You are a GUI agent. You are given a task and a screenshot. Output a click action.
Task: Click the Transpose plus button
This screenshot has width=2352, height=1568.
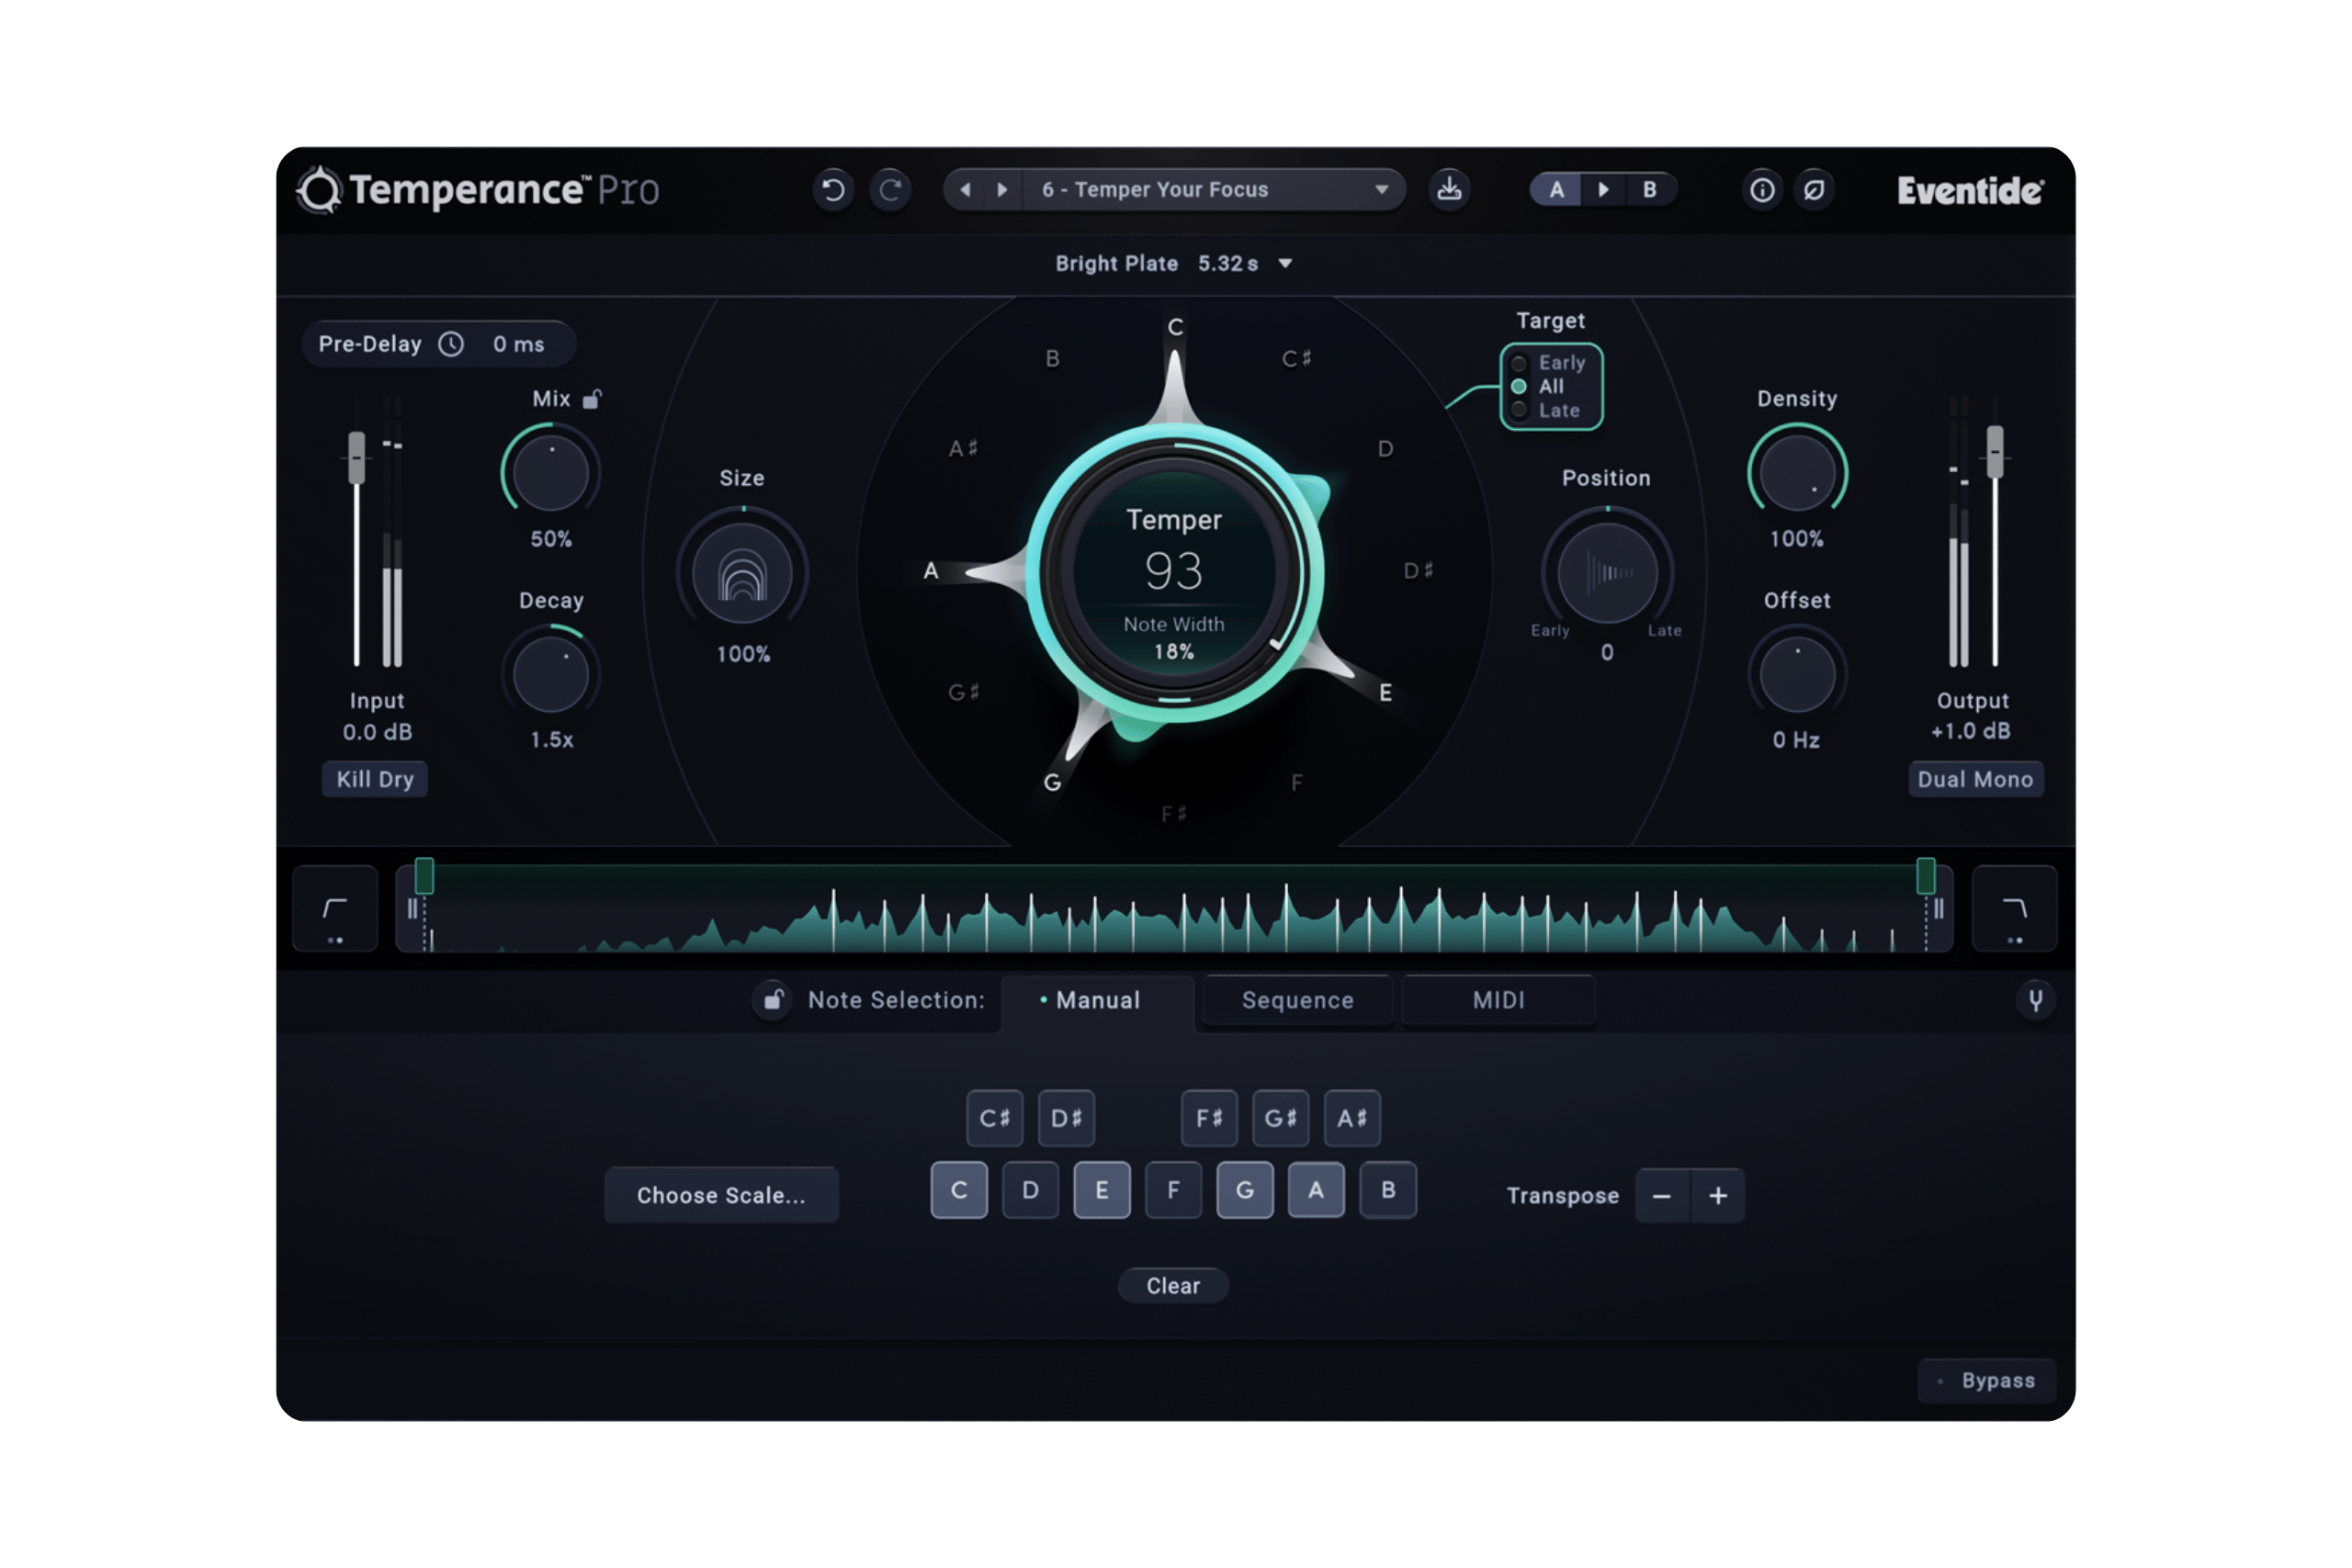[x=1718, y=1195]
